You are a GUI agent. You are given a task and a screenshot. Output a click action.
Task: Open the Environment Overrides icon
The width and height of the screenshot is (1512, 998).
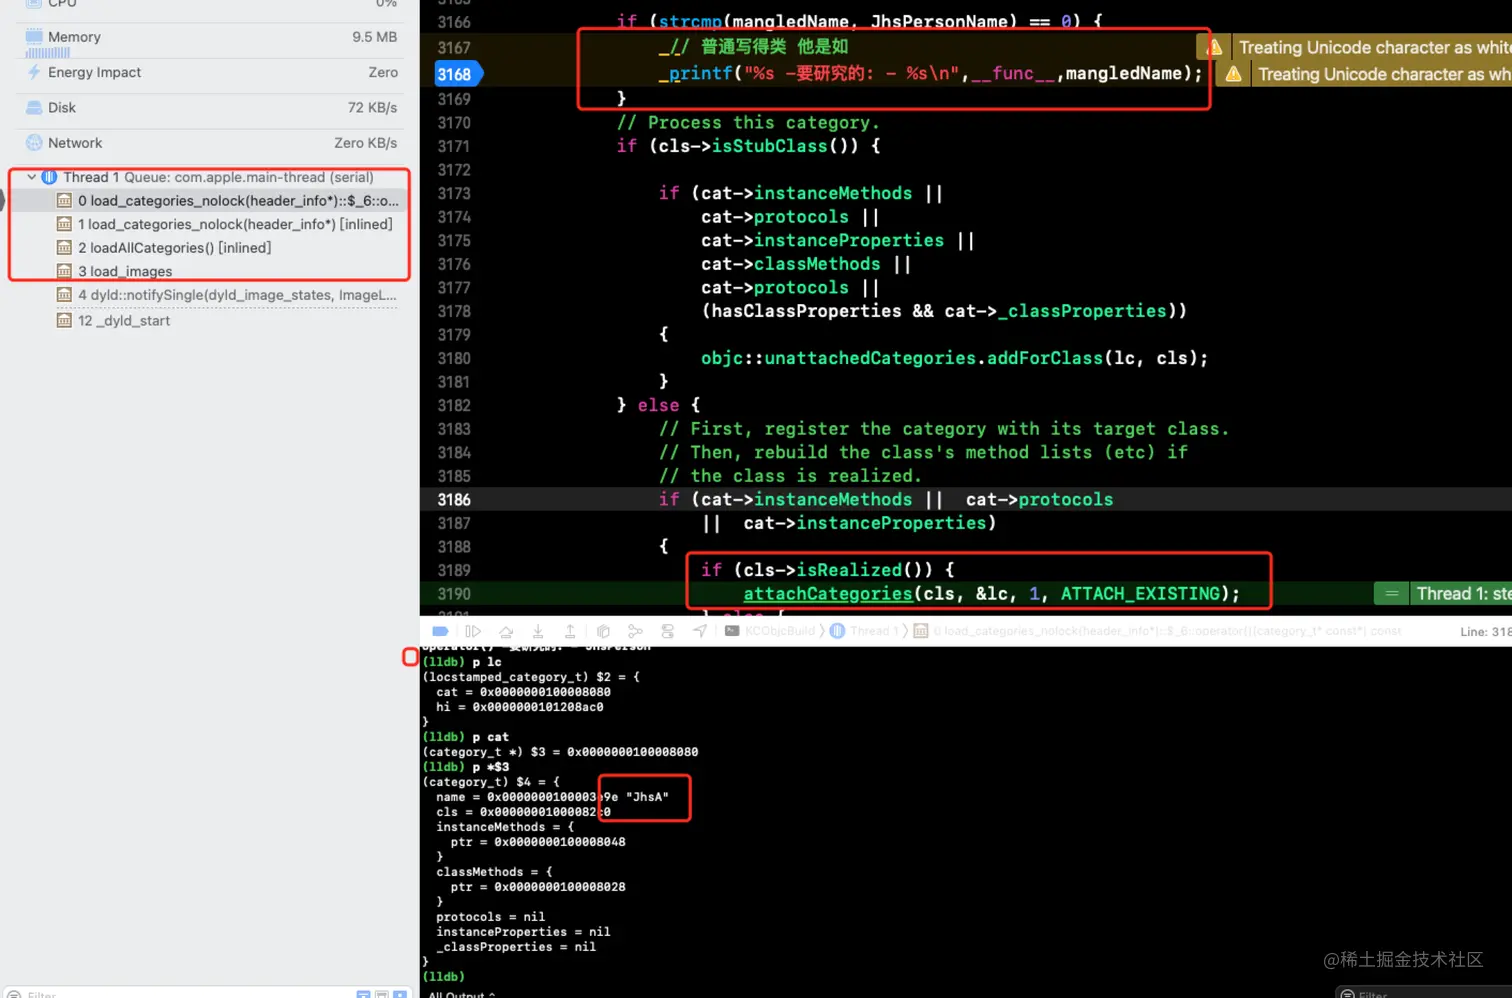pos(668,631)
